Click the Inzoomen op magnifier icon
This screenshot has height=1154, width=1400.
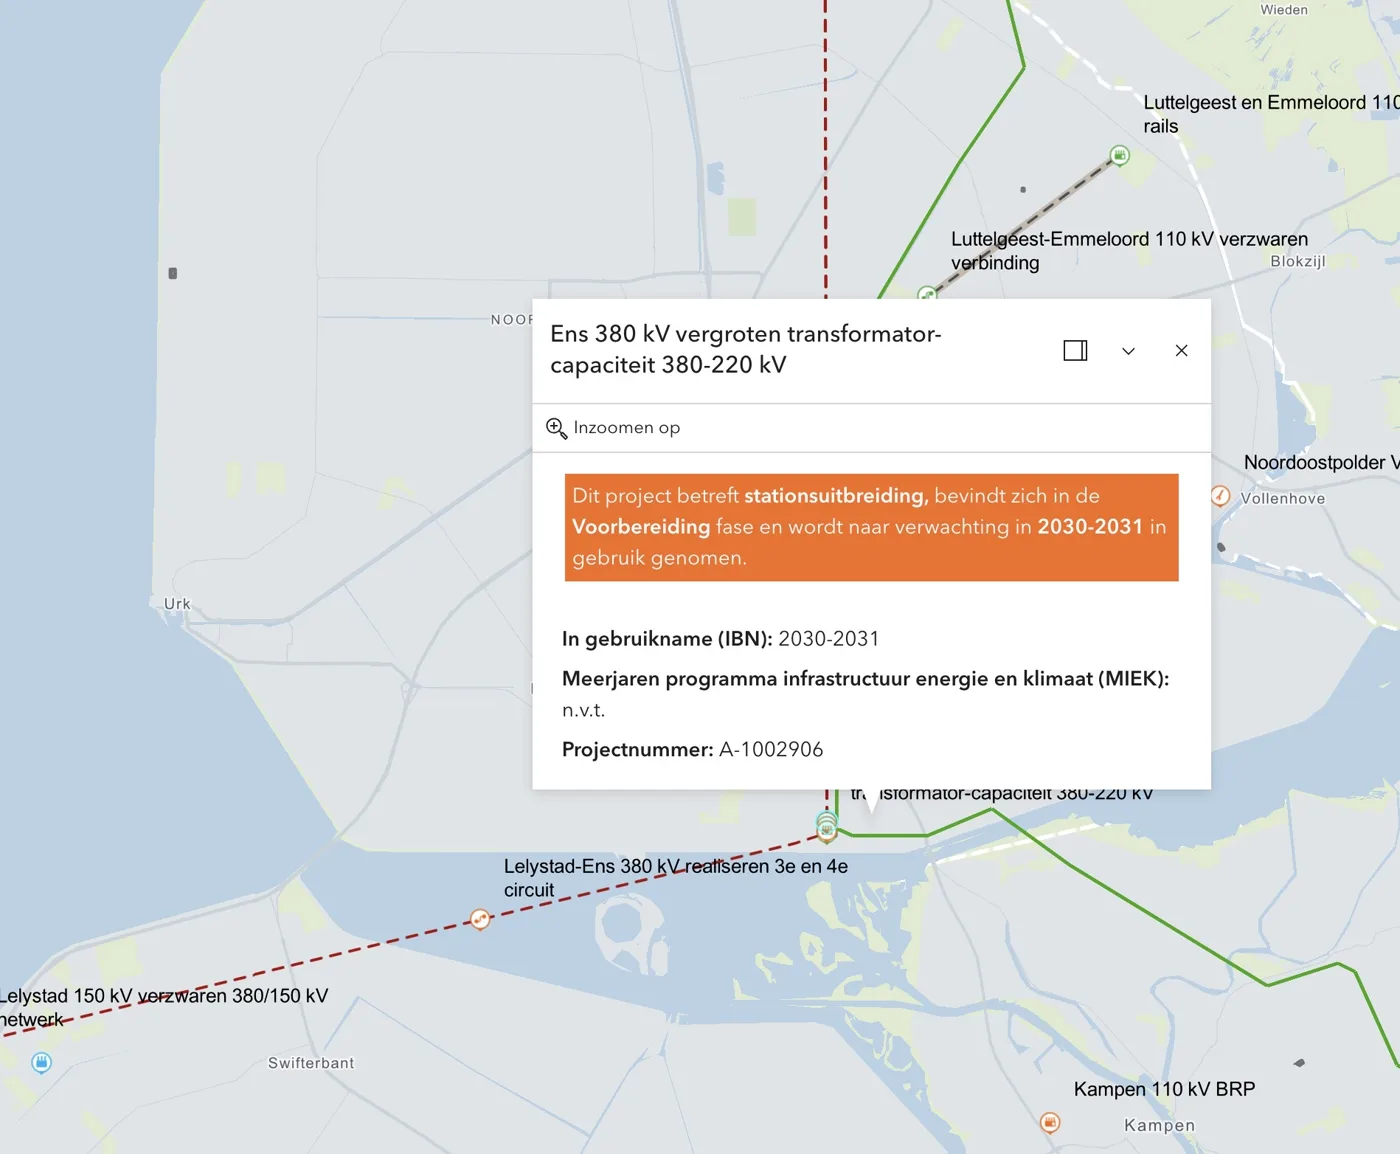556,428
